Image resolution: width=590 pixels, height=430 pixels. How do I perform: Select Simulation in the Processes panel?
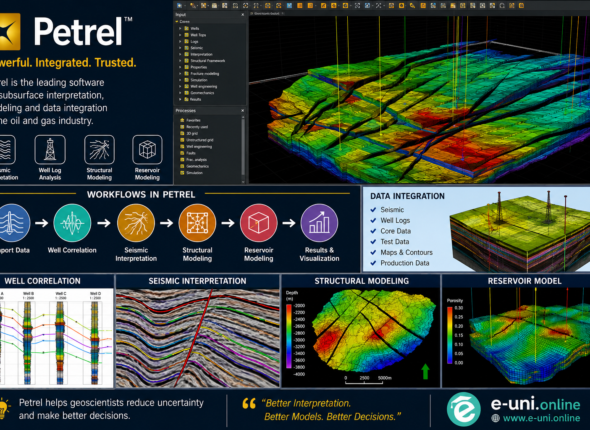tap(194, 173)
